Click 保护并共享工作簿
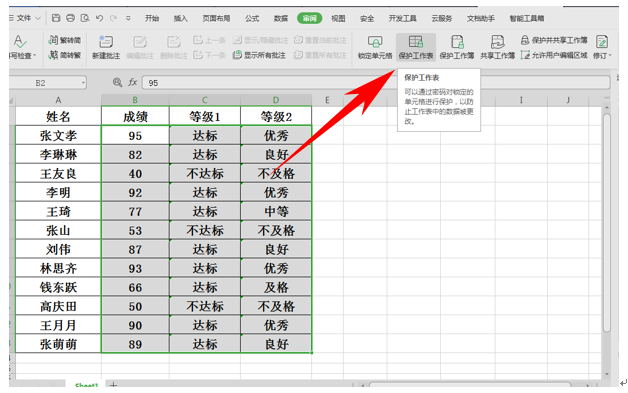The height and width of the screenshot is (393, 628). [554, 40]
